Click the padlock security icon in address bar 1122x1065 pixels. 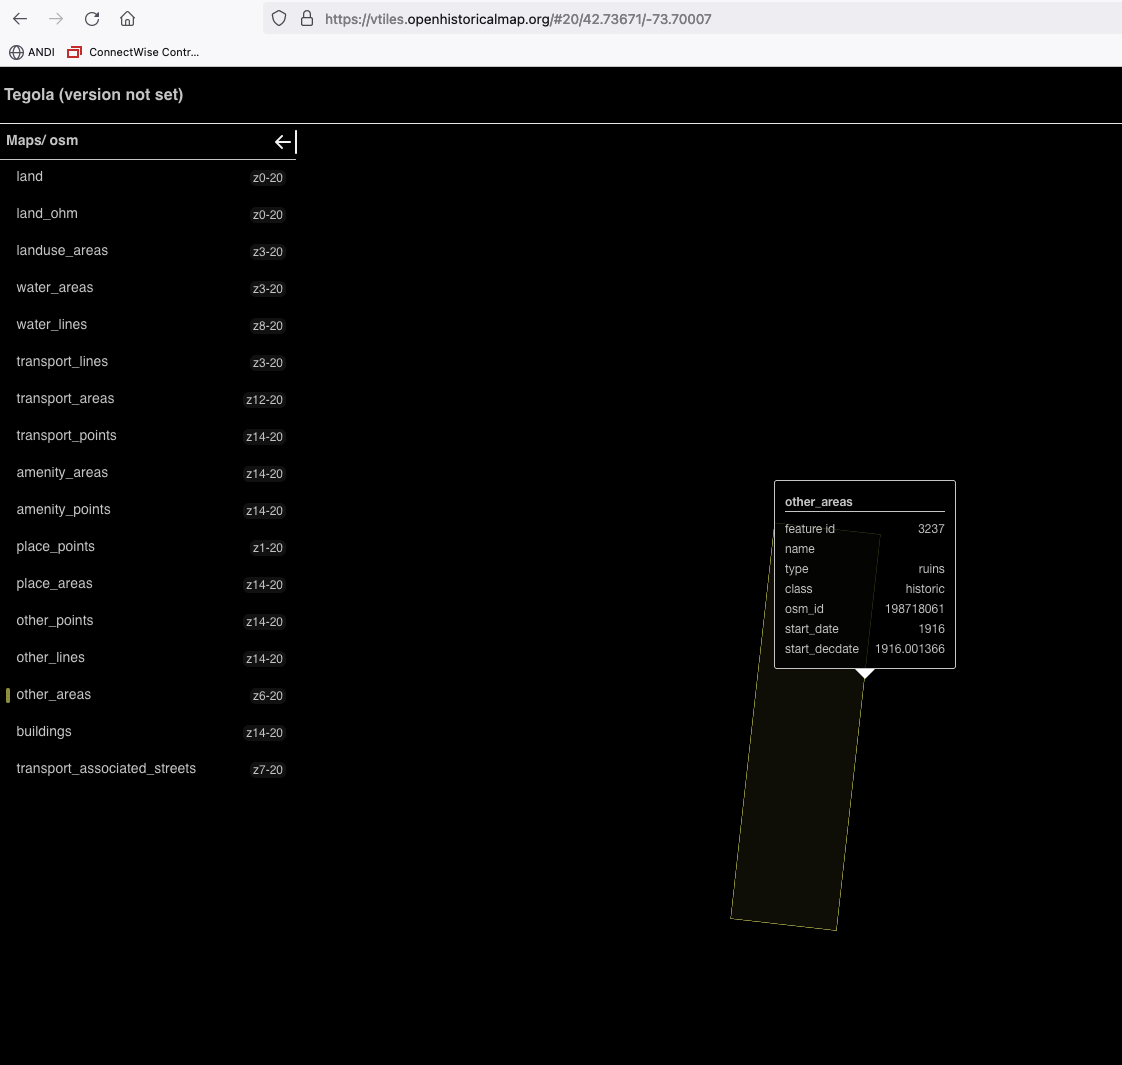coord(306,18)
